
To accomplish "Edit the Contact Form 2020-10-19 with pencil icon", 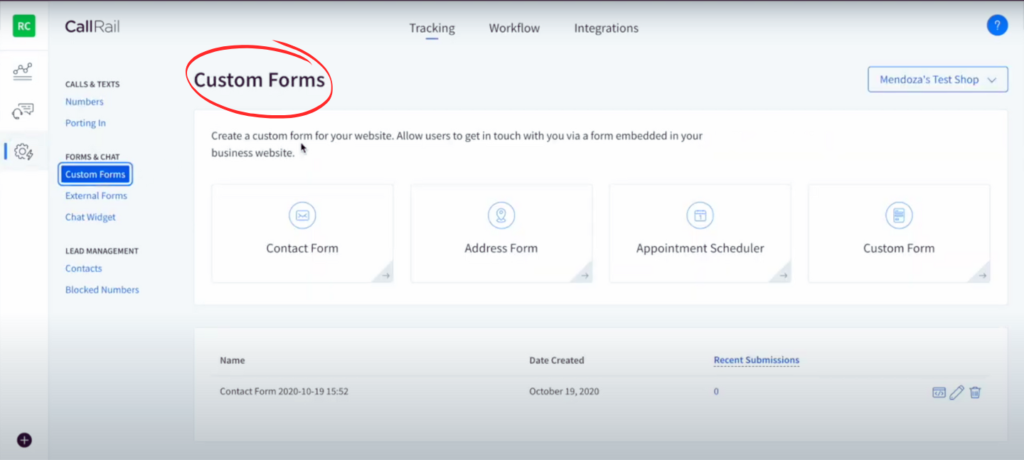I will [957, 393].
